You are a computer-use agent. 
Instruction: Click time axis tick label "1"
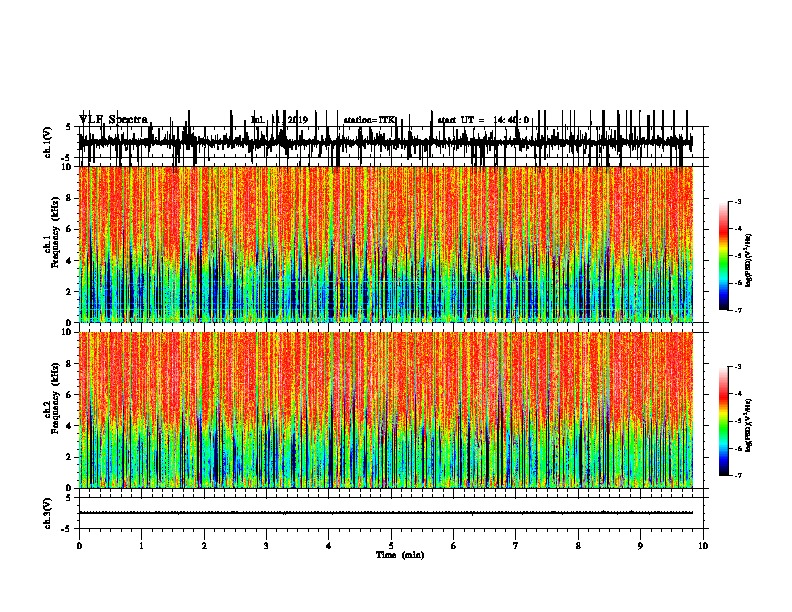(x=141, y=546)
